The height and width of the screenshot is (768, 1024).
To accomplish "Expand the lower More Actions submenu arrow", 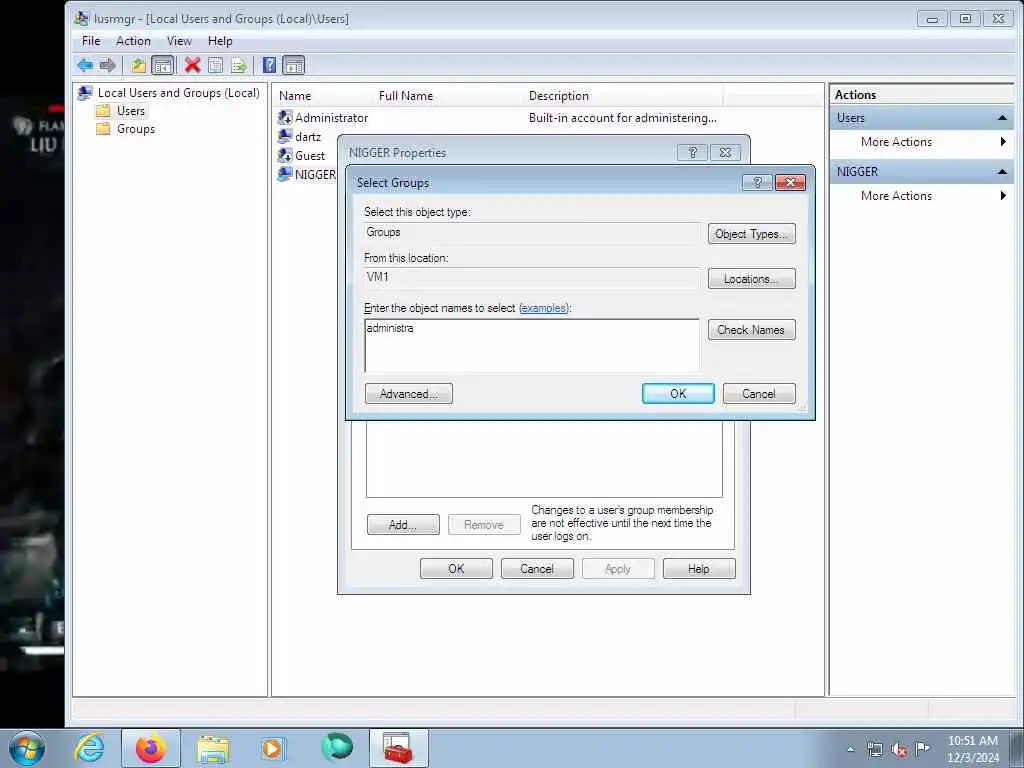I will (x=1003, y=195).
